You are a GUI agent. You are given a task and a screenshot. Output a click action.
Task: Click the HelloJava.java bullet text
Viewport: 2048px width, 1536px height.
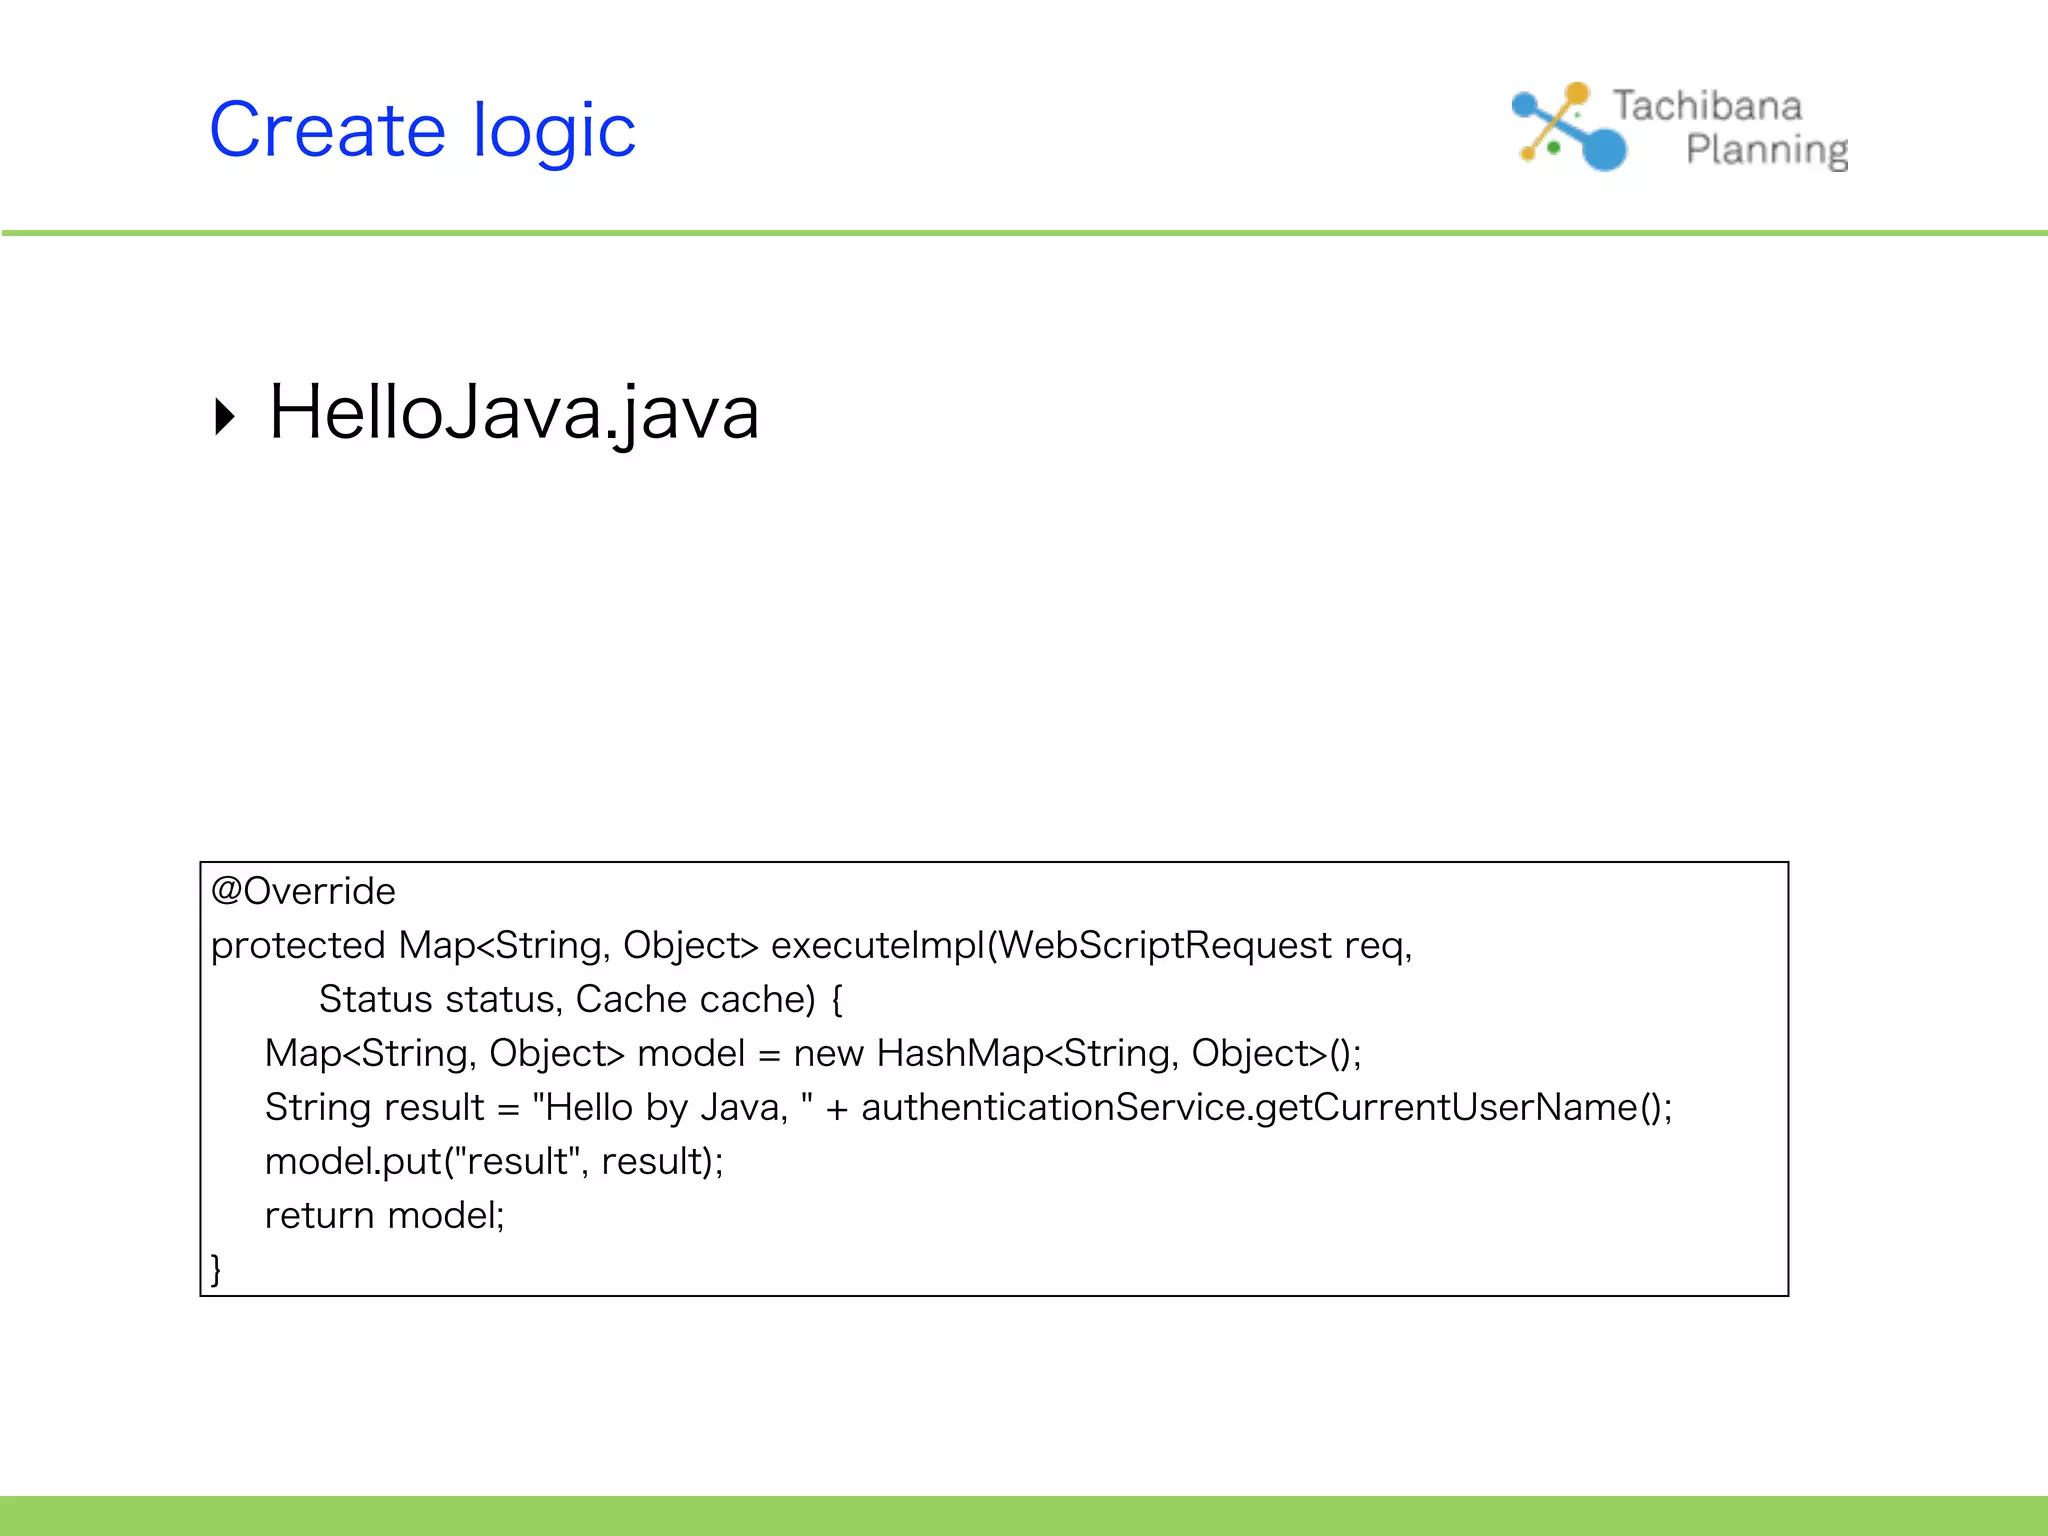pyautogui.click(x=514, y=412)
